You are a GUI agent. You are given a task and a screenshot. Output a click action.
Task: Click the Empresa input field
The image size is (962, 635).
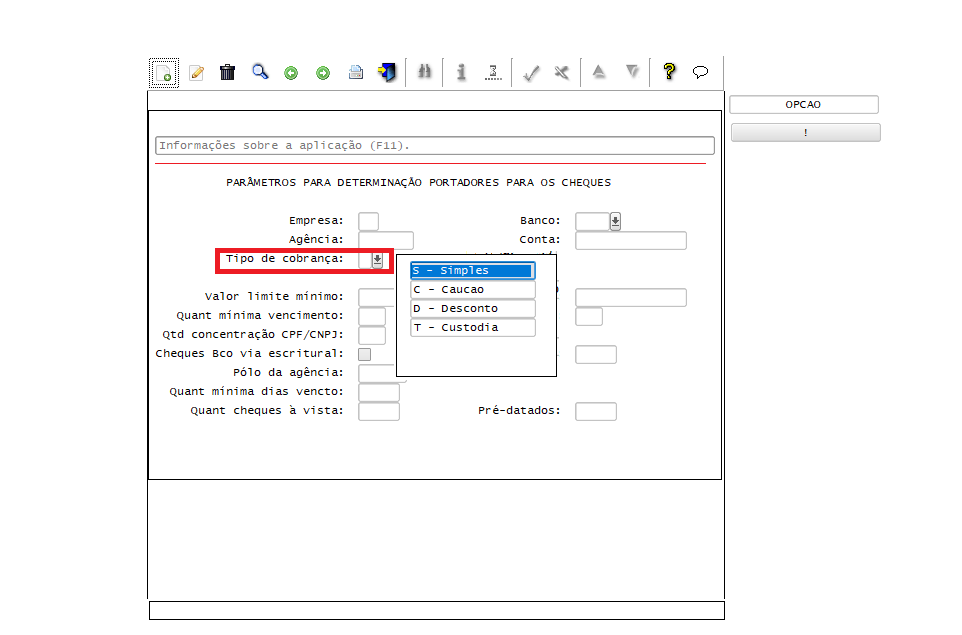point(369,221)
